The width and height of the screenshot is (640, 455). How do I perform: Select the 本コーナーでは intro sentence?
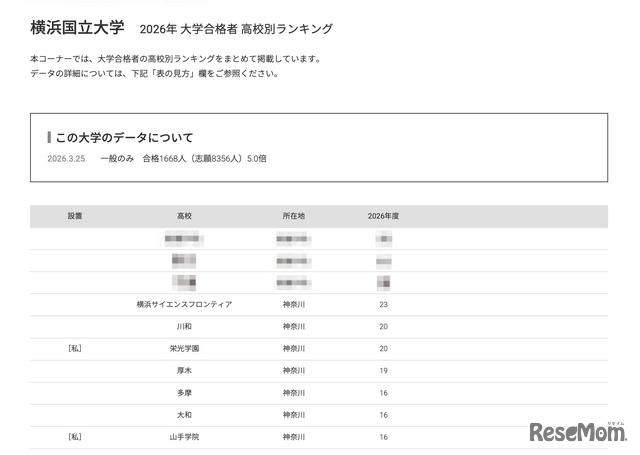pos(177,59)
